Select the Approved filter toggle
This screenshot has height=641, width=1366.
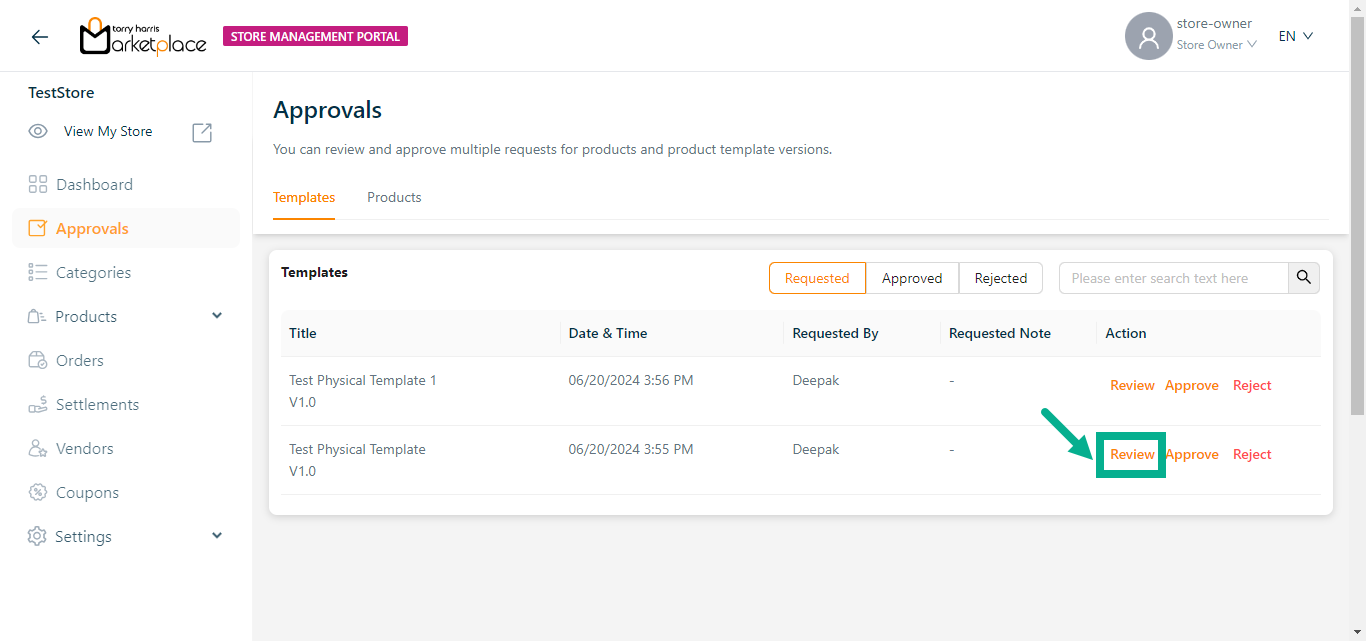pyautogui.click(x=912, y=278)
